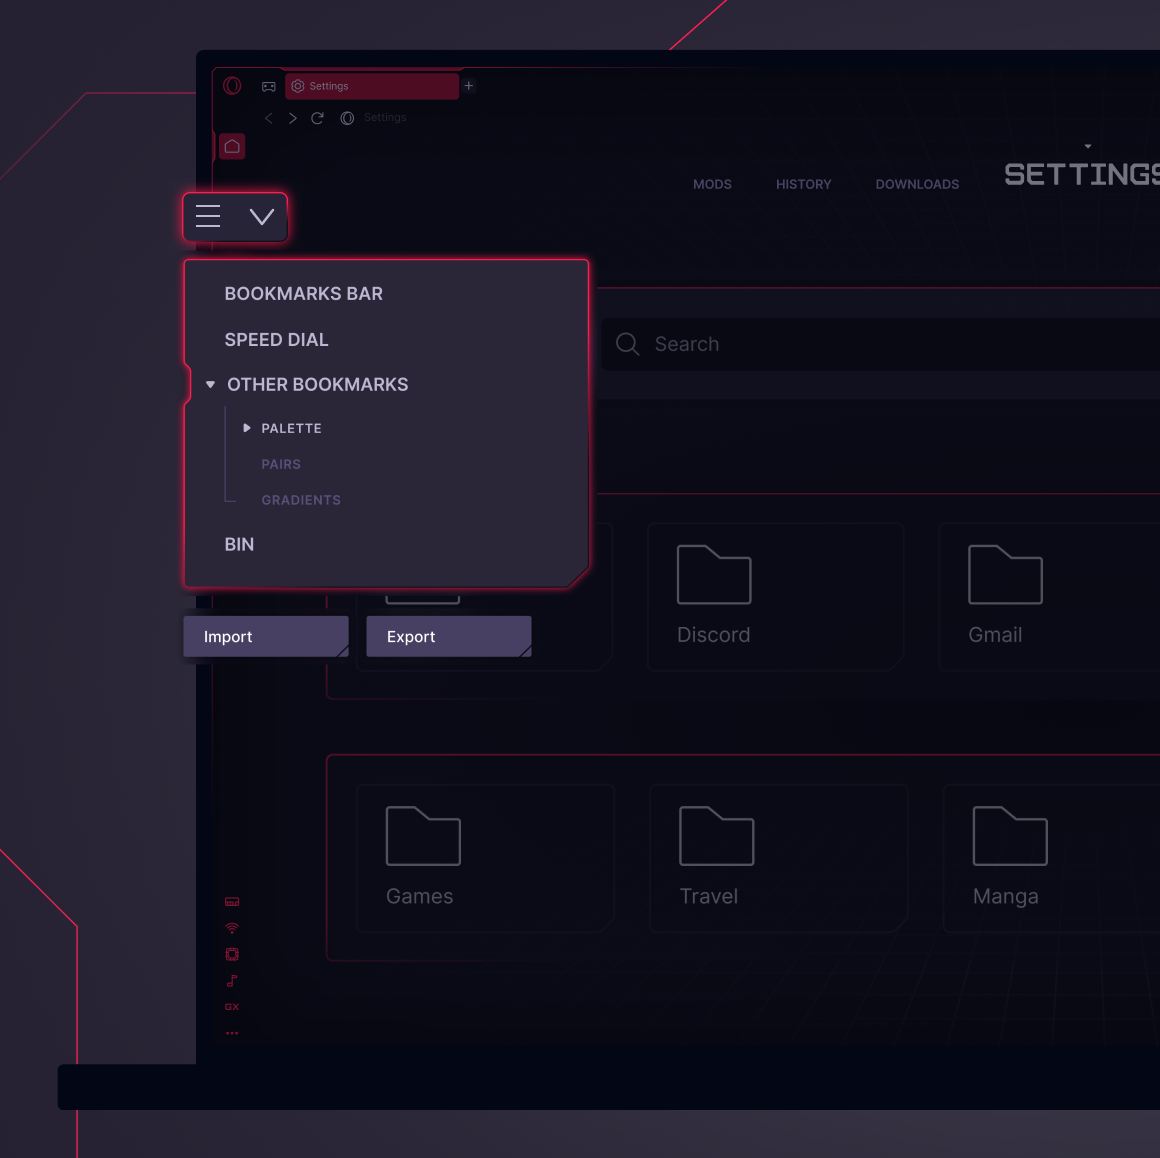
Task: Open the Opera GX menu logo
Action: [x=232, y=86]
